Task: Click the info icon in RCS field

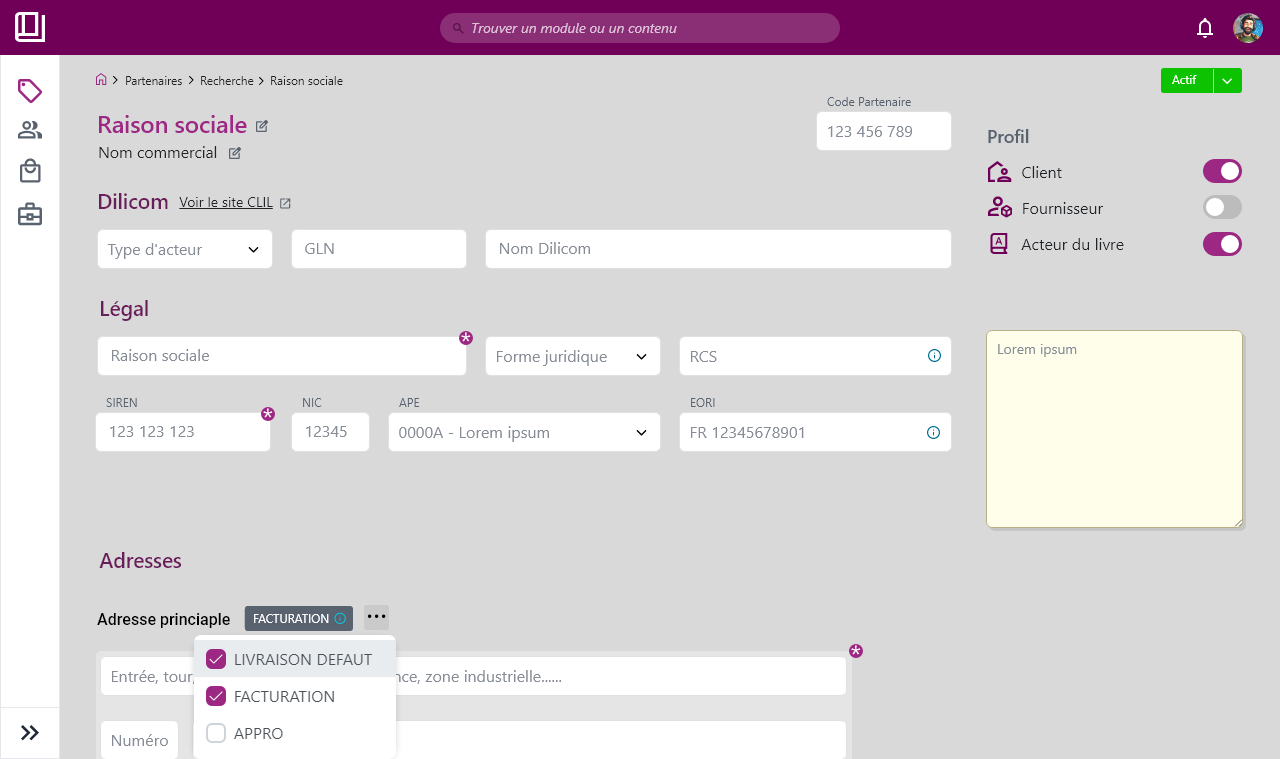Action: coord(934,356)
